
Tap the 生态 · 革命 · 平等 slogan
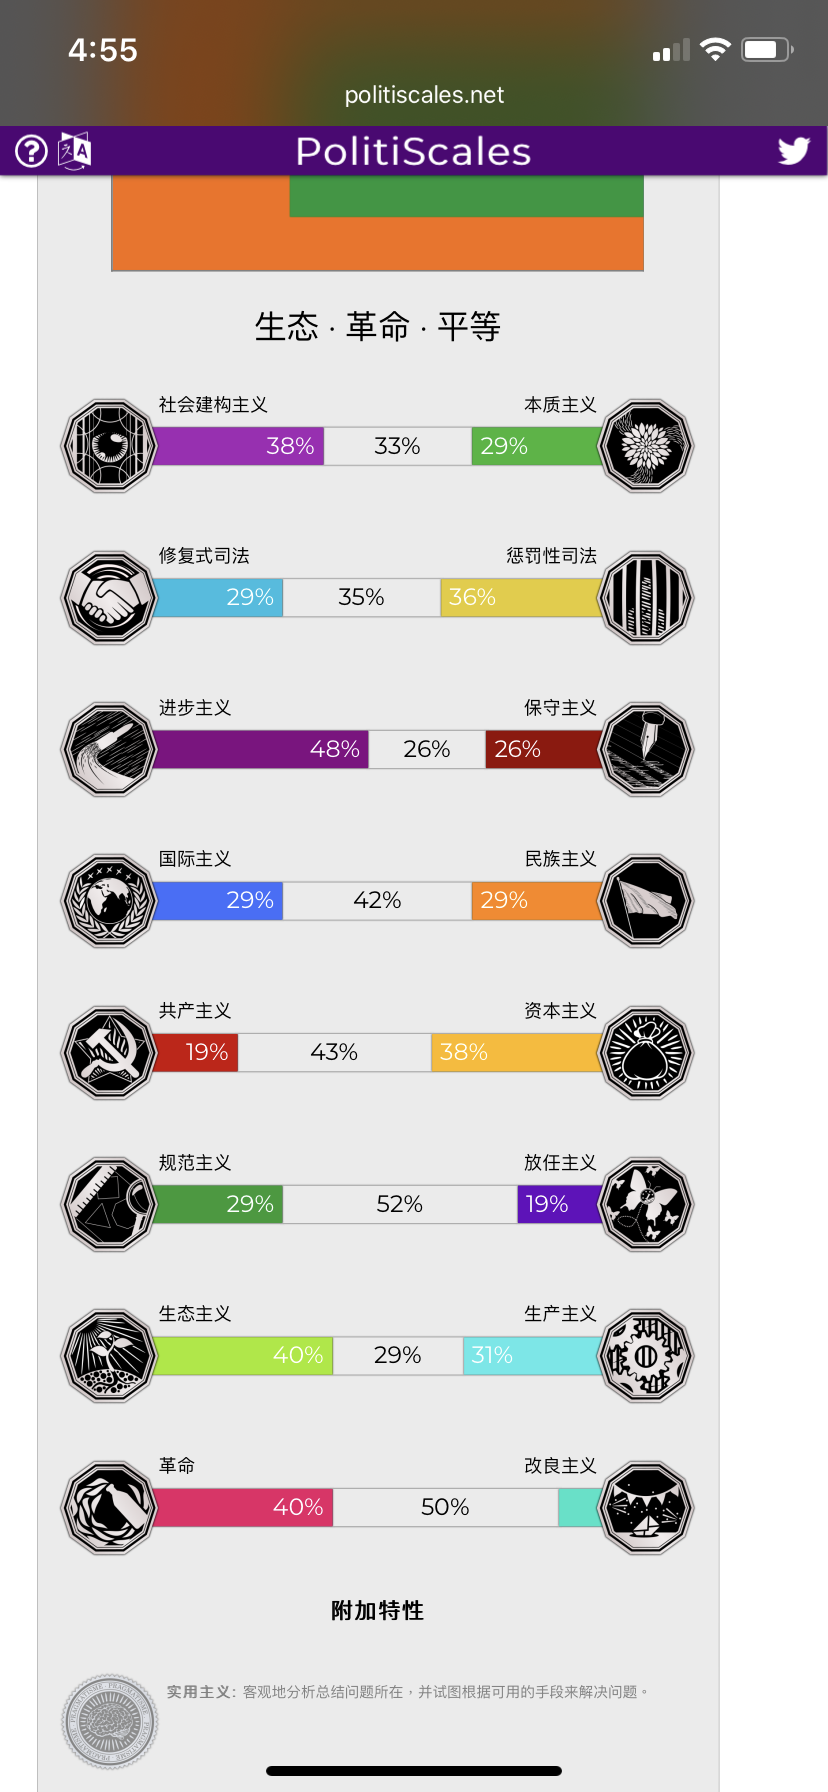point(378,326)
